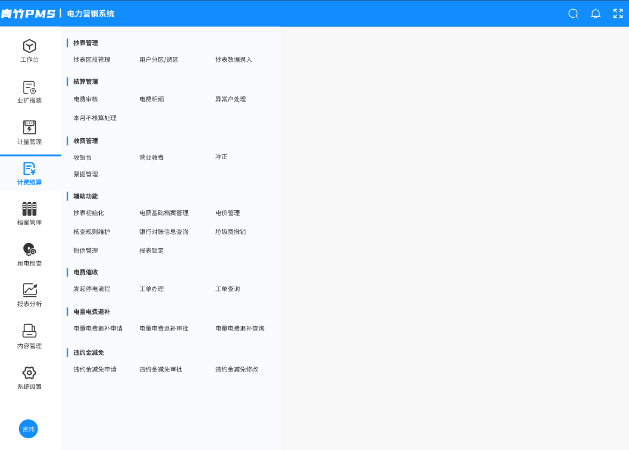
Task: Select the 业扩报装 document icon
Action: point(29,87)
